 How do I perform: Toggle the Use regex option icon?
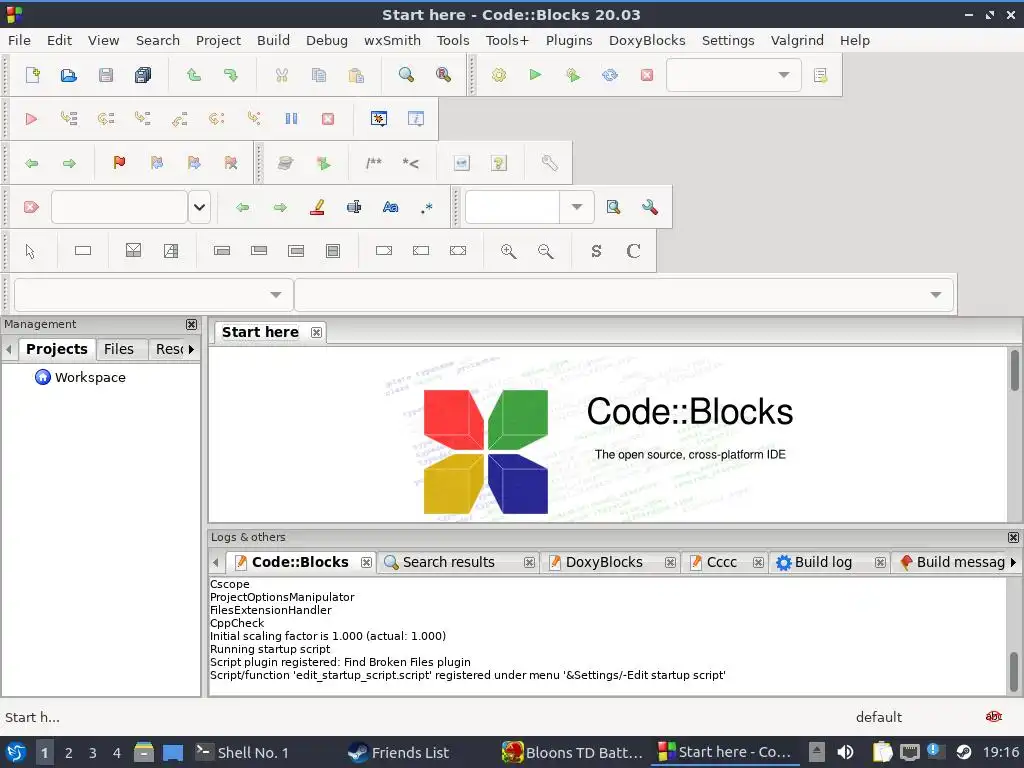coord(427,207)
